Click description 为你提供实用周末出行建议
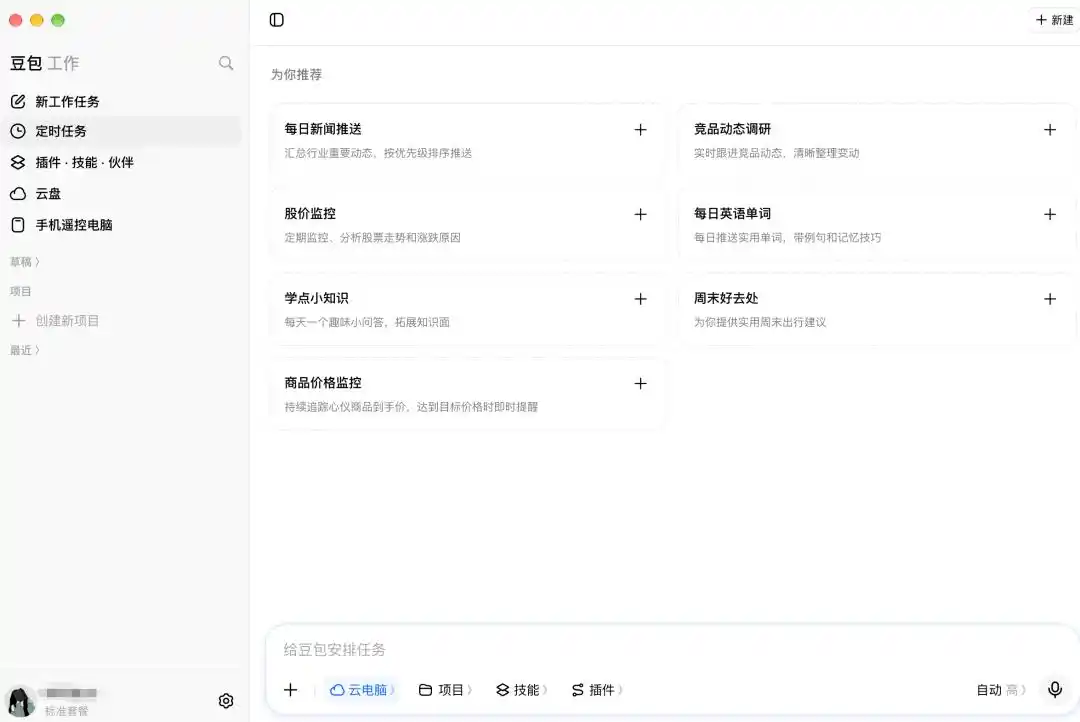The image size is (1080, 722). pos(760,322)
